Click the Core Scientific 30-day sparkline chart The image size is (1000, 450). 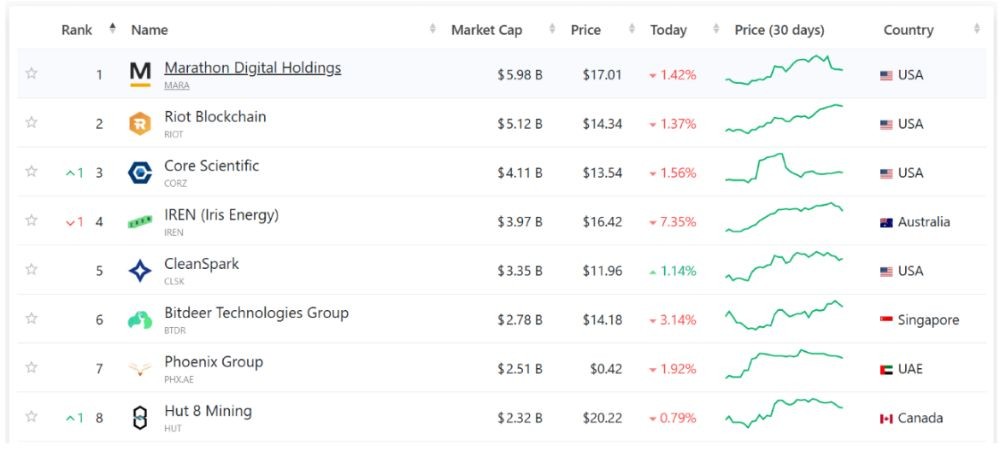pos(785,169)
